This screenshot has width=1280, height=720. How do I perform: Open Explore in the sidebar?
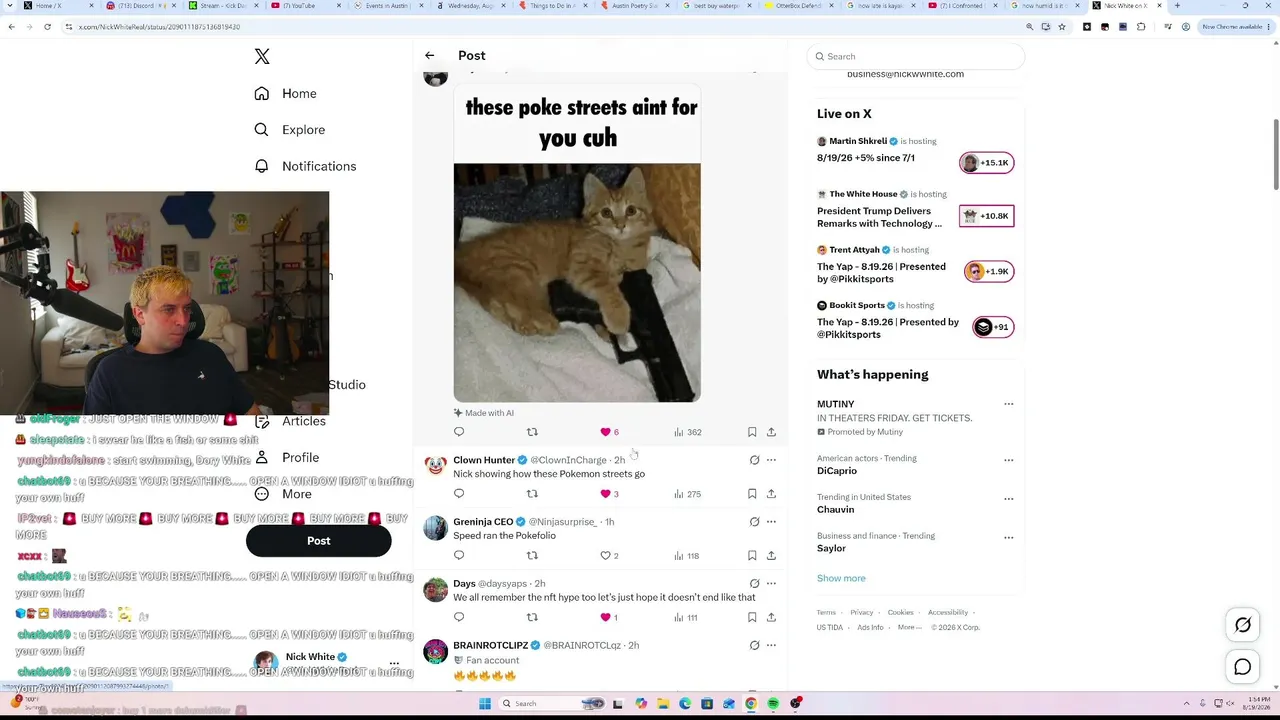289,130
